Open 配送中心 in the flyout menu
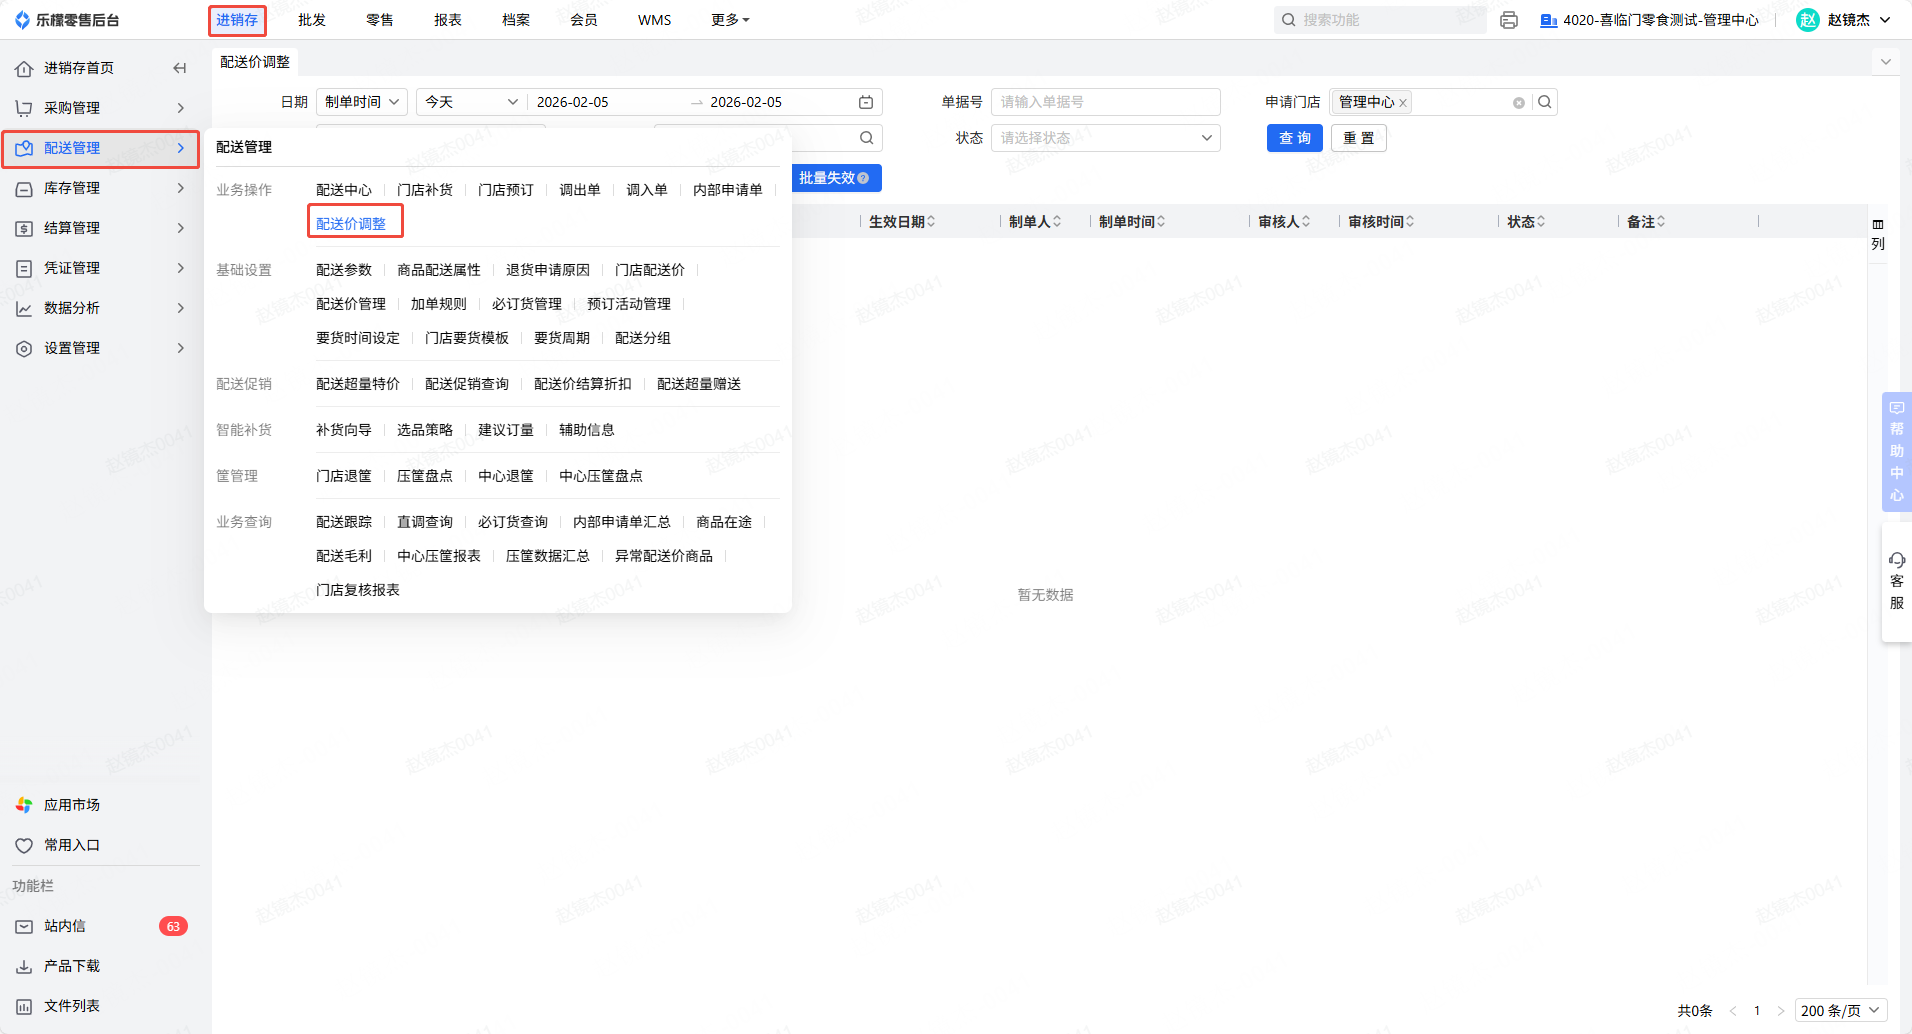The image size is (1912, 1034). click(x=344, y=190)
